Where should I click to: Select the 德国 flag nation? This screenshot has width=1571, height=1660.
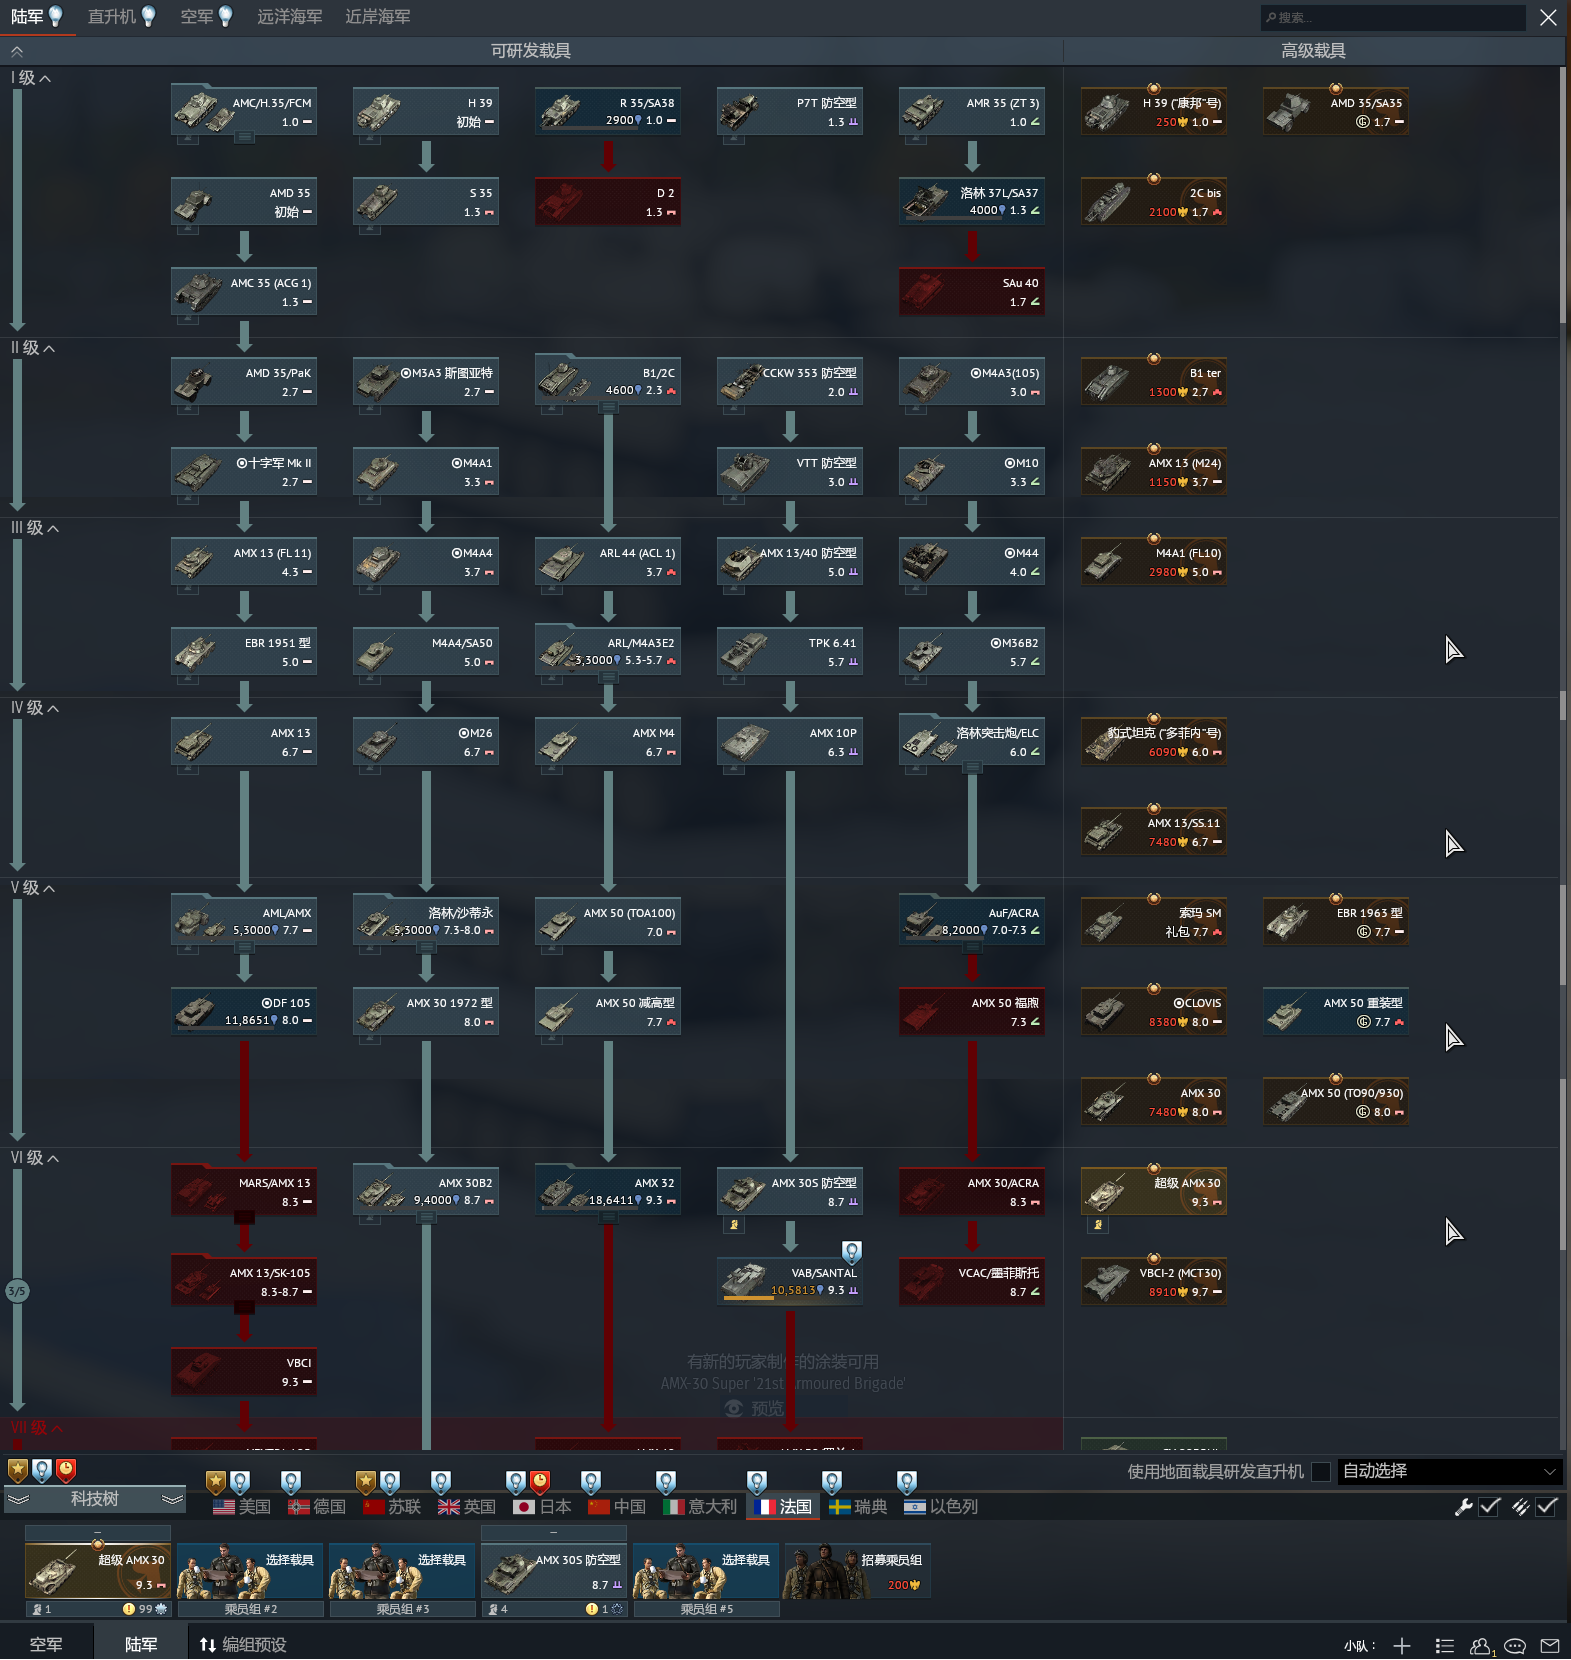click(316, 1507)
